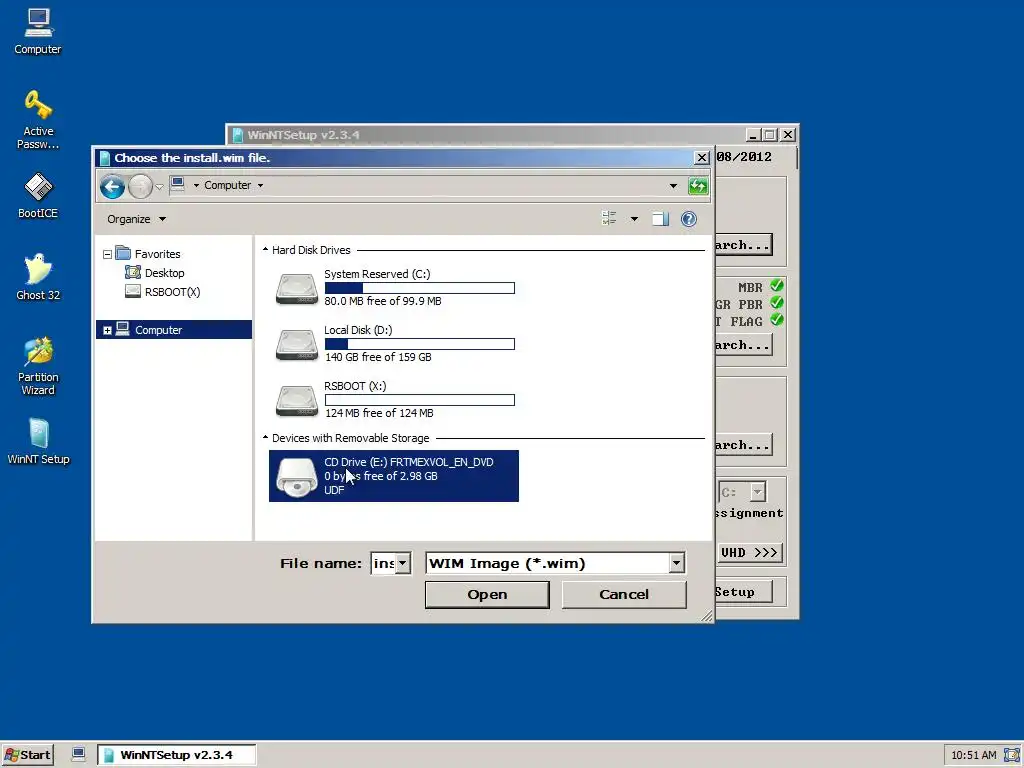This screenshot has height=768, width=1024.
Task: Change the view with the view icon
Action: pyautogui.click(x=609, y=219)
